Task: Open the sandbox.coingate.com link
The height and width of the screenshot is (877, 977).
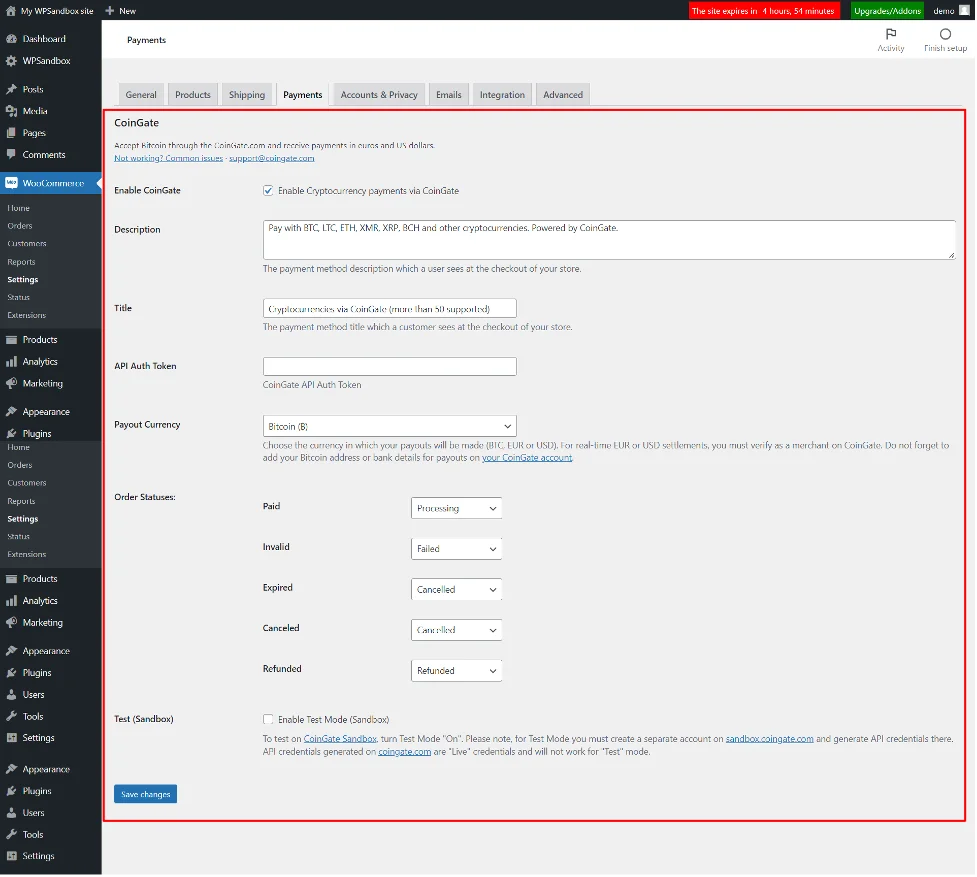Action: point(770,739)
